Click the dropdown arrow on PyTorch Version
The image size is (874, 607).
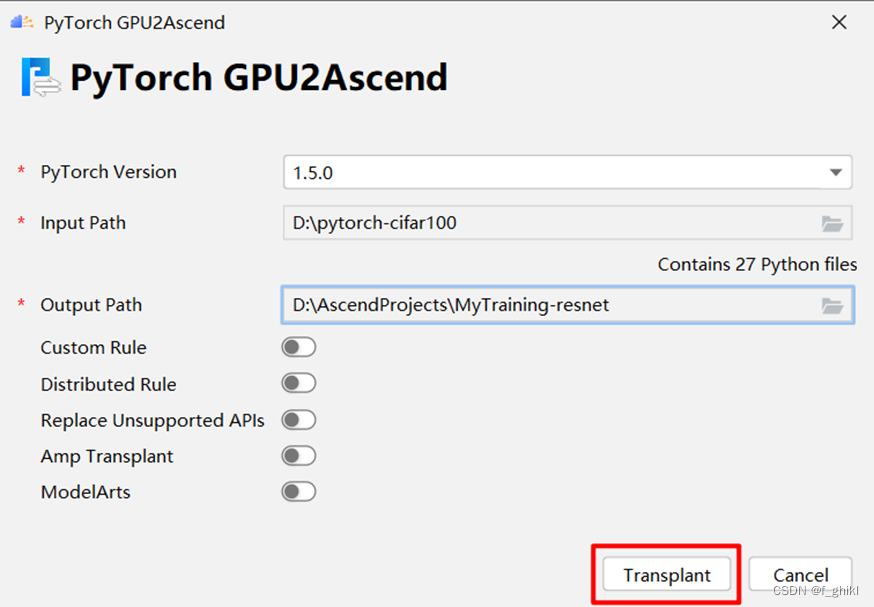pyautogui.click(x=836, y=172)
